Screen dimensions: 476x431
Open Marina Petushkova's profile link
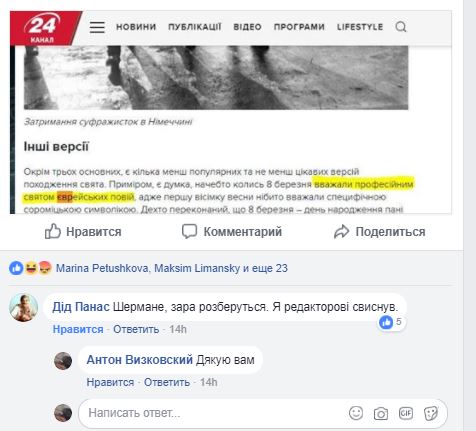[102, 268]
